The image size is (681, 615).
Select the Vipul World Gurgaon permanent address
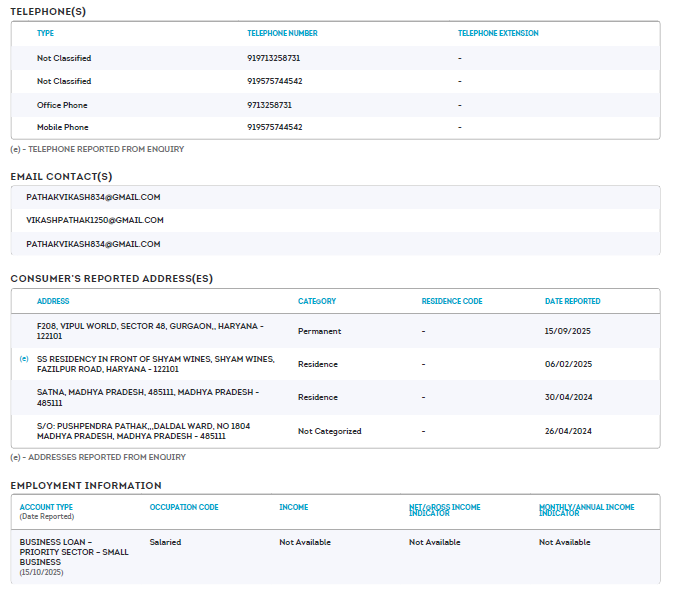click(x=150, y=331)
